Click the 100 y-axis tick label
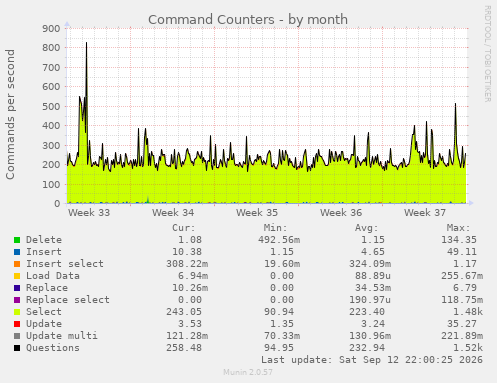The width and height of the screenshot is (497, 383). 51,184
